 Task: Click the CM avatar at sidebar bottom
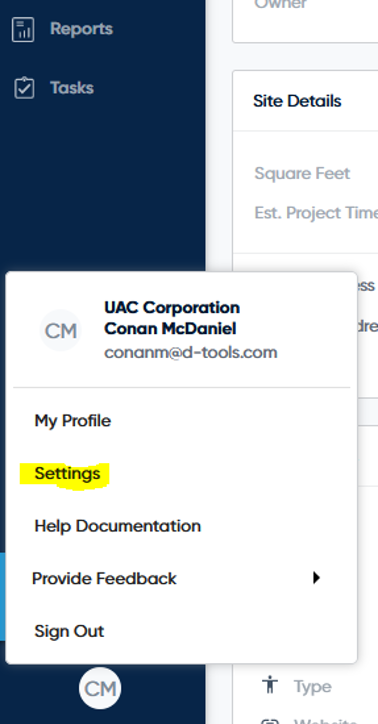(100, 689)
